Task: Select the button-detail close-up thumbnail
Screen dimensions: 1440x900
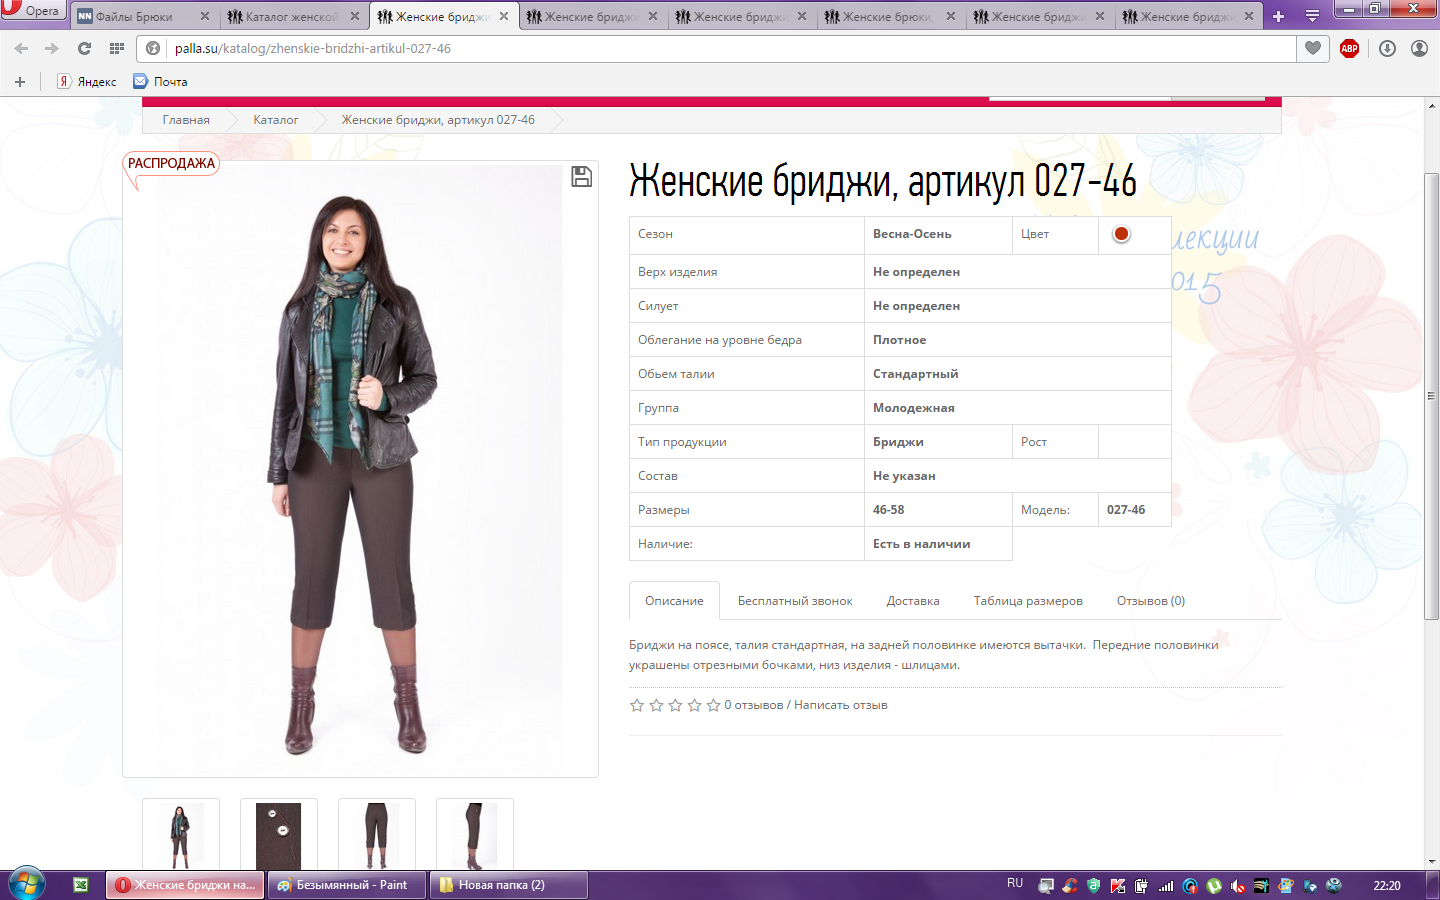Action: coord(278,835)
